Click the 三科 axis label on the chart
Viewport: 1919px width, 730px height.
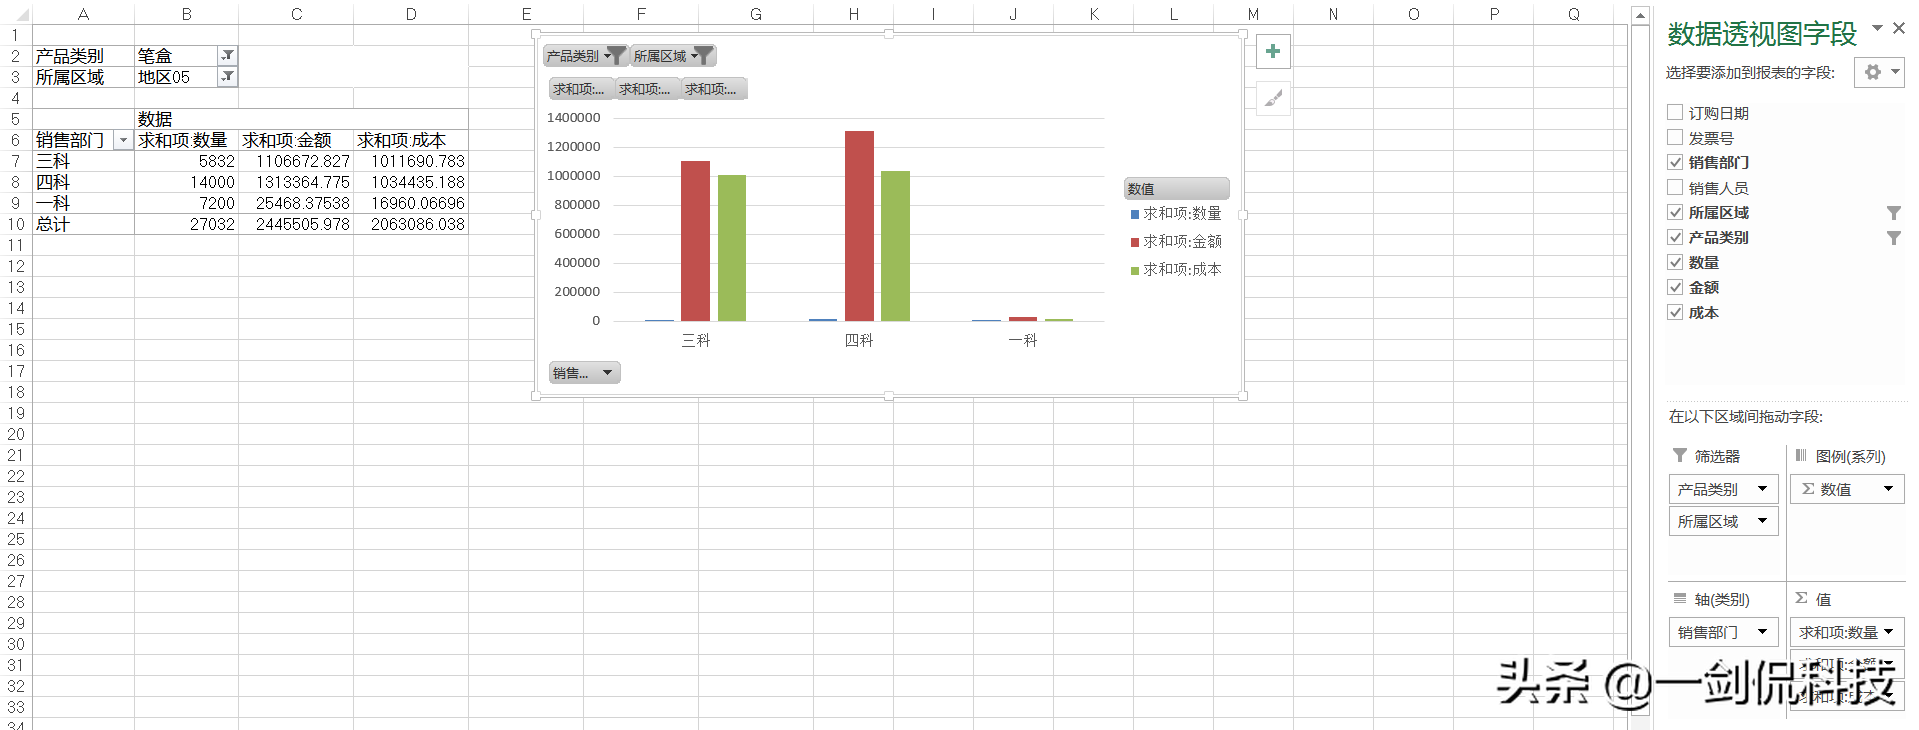click(x=696, y=341)
